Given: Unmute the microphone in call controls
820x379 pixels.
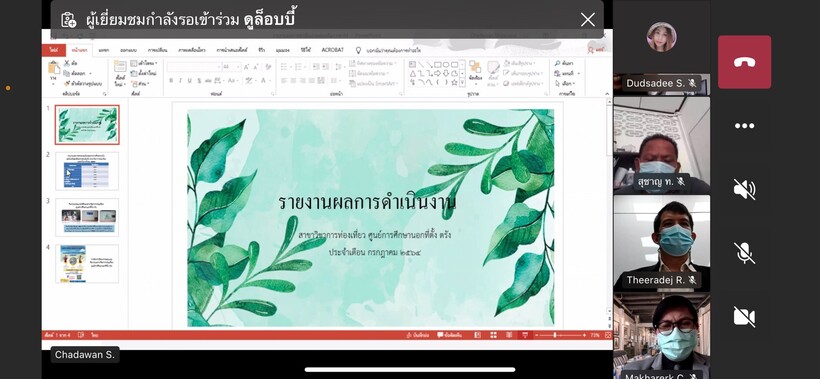Looking at the screenshot, I should click(x=744, y=253).
